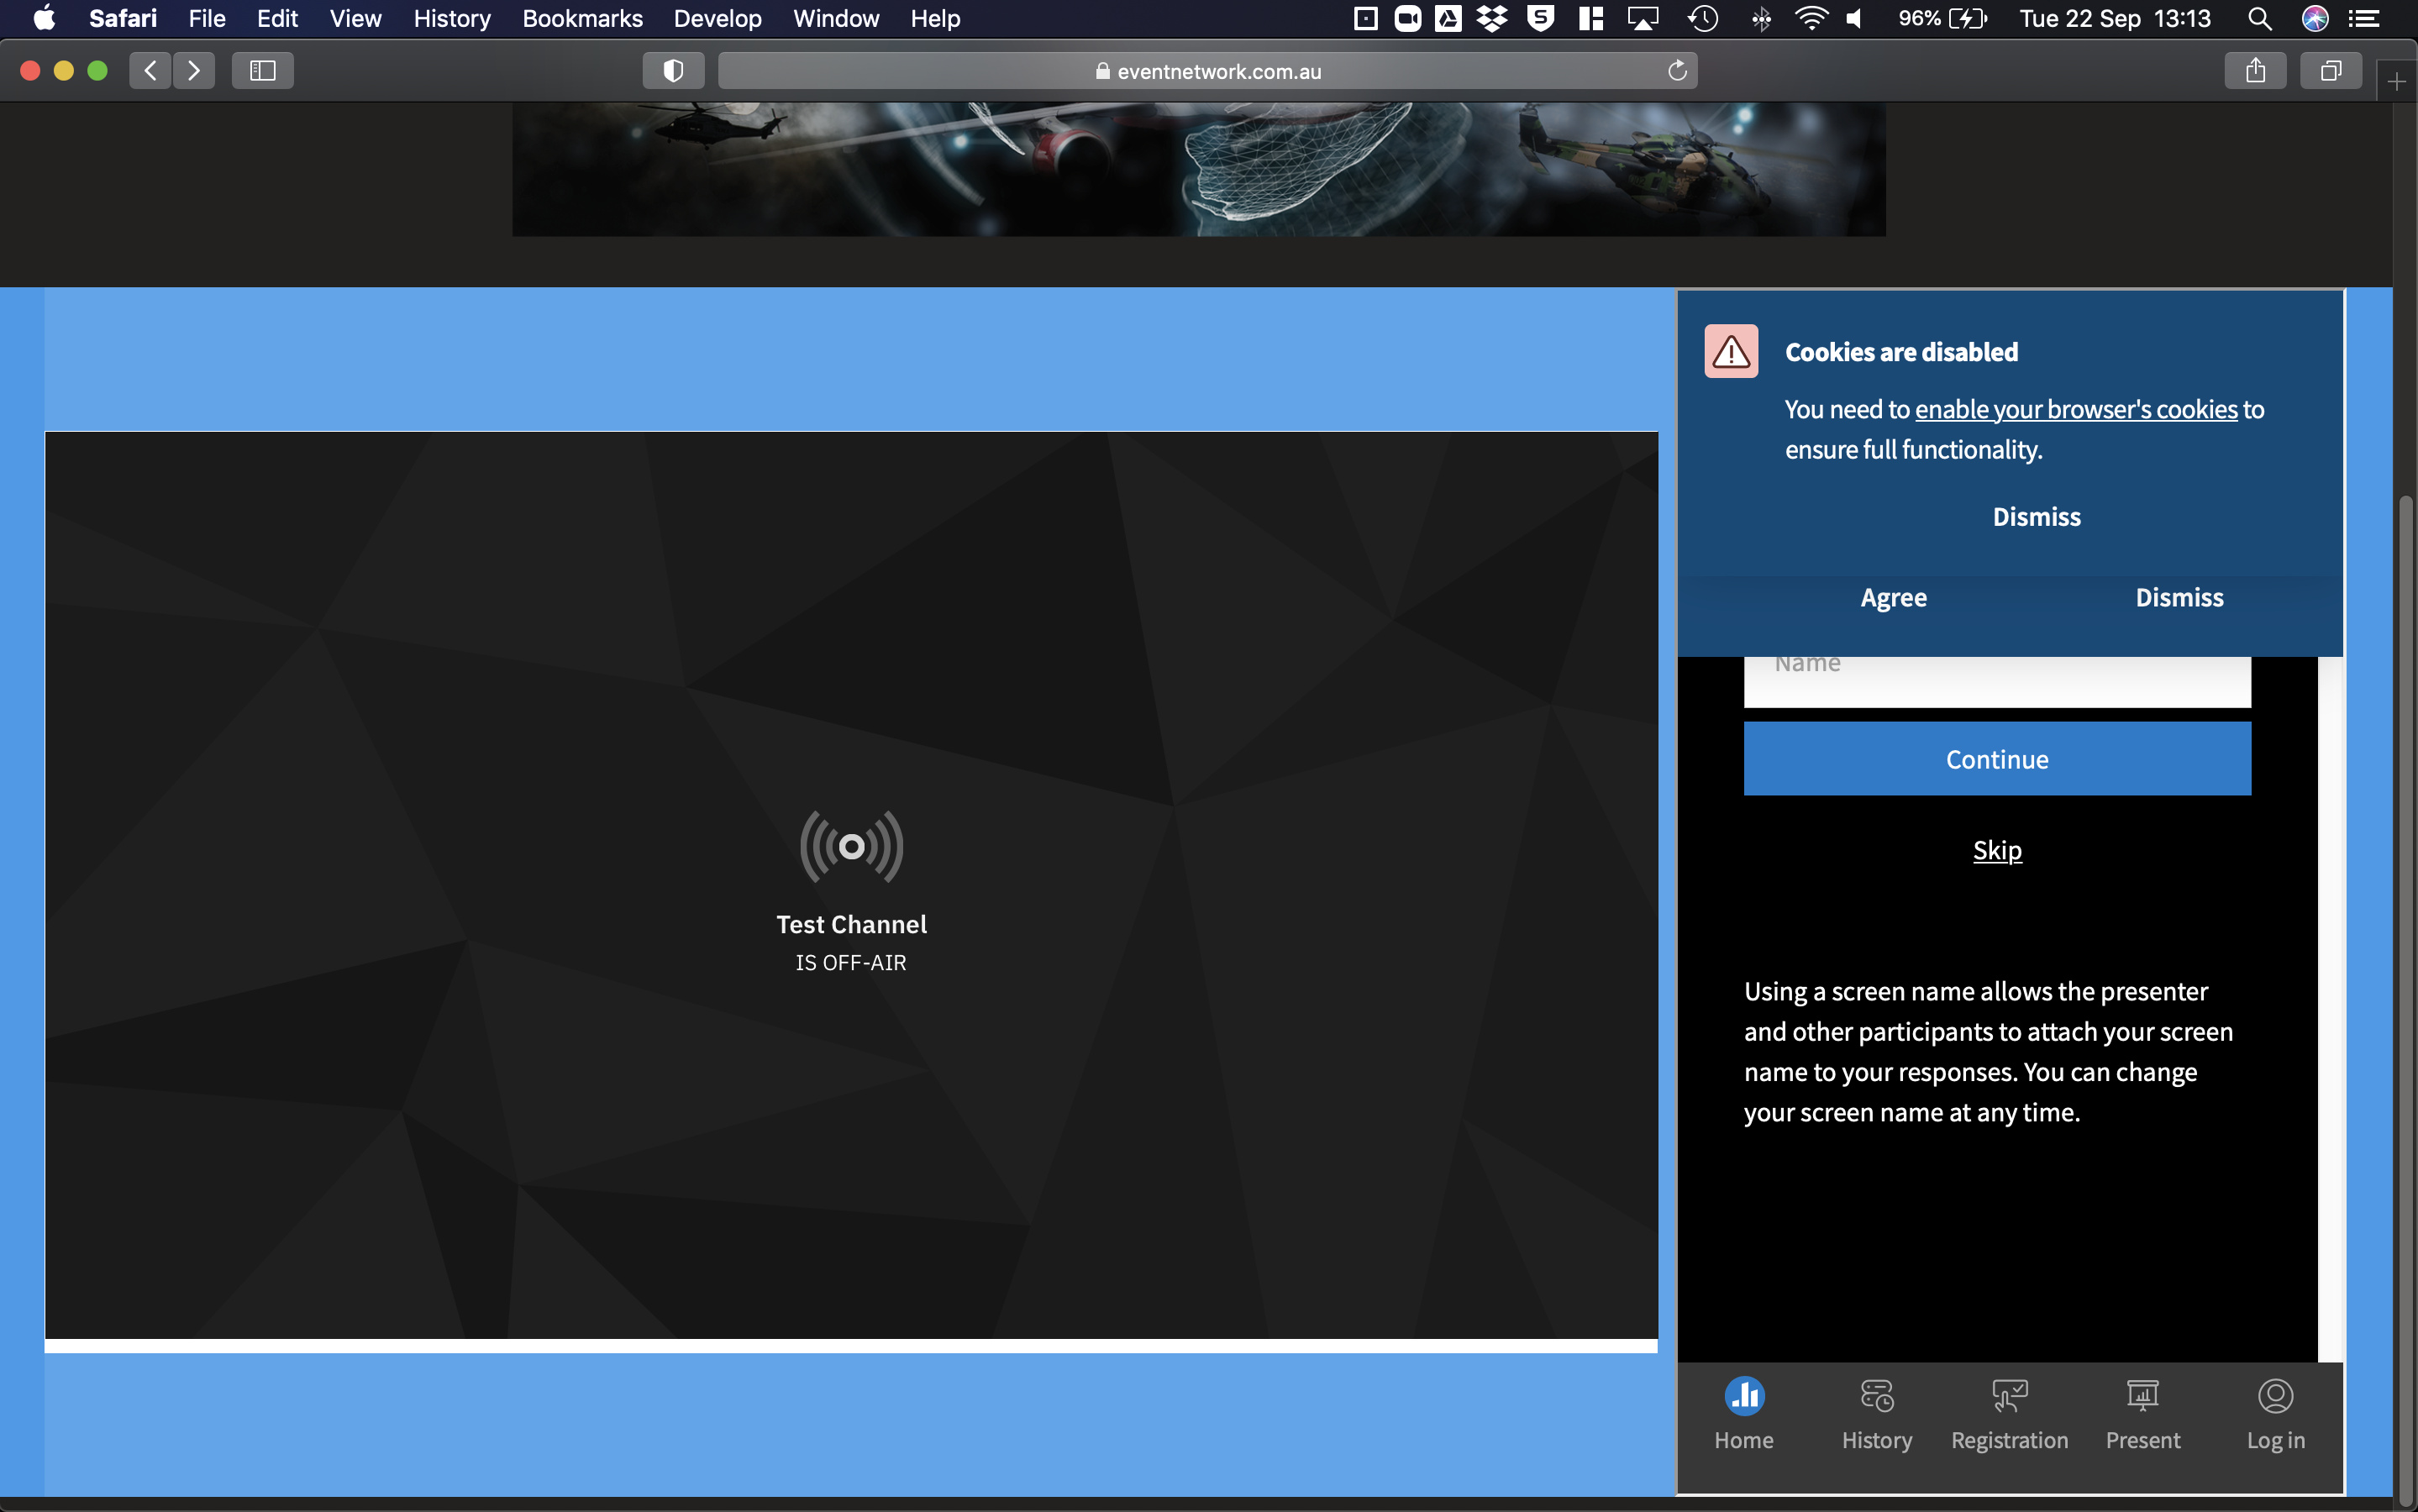Open the enable your browser's cookies link
Viewport: 2418px width, 1512px height.
(2076, 409)
